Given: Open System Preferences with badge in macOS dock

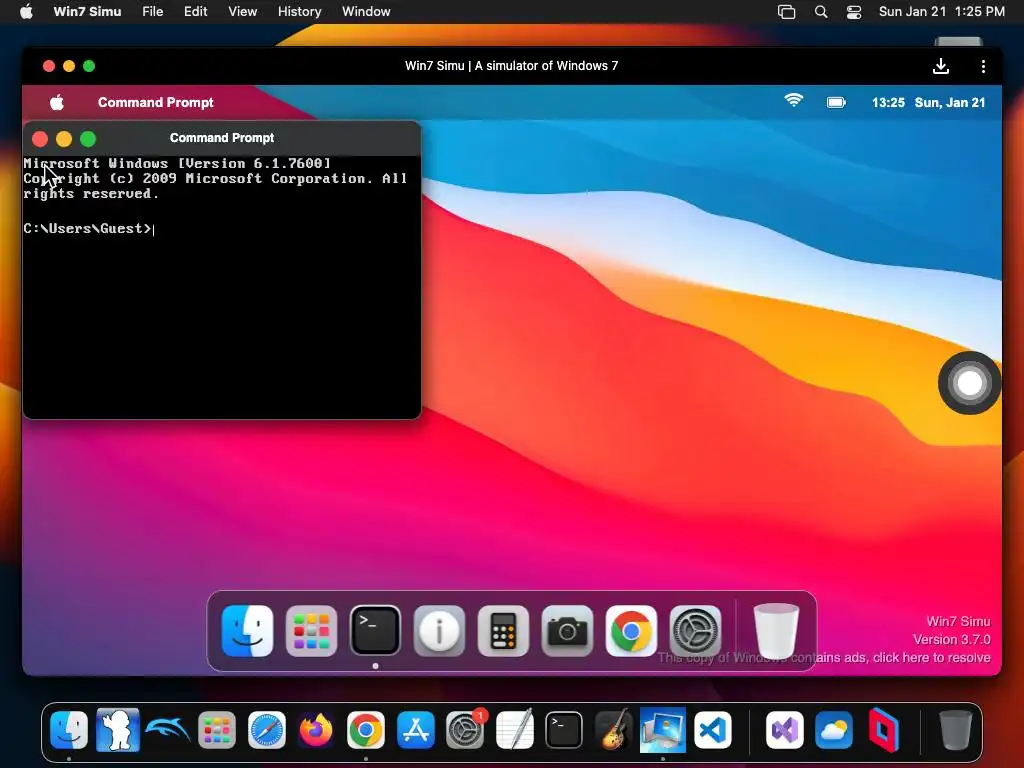Looking at the screenshot, I should click(x=465, y=729).
